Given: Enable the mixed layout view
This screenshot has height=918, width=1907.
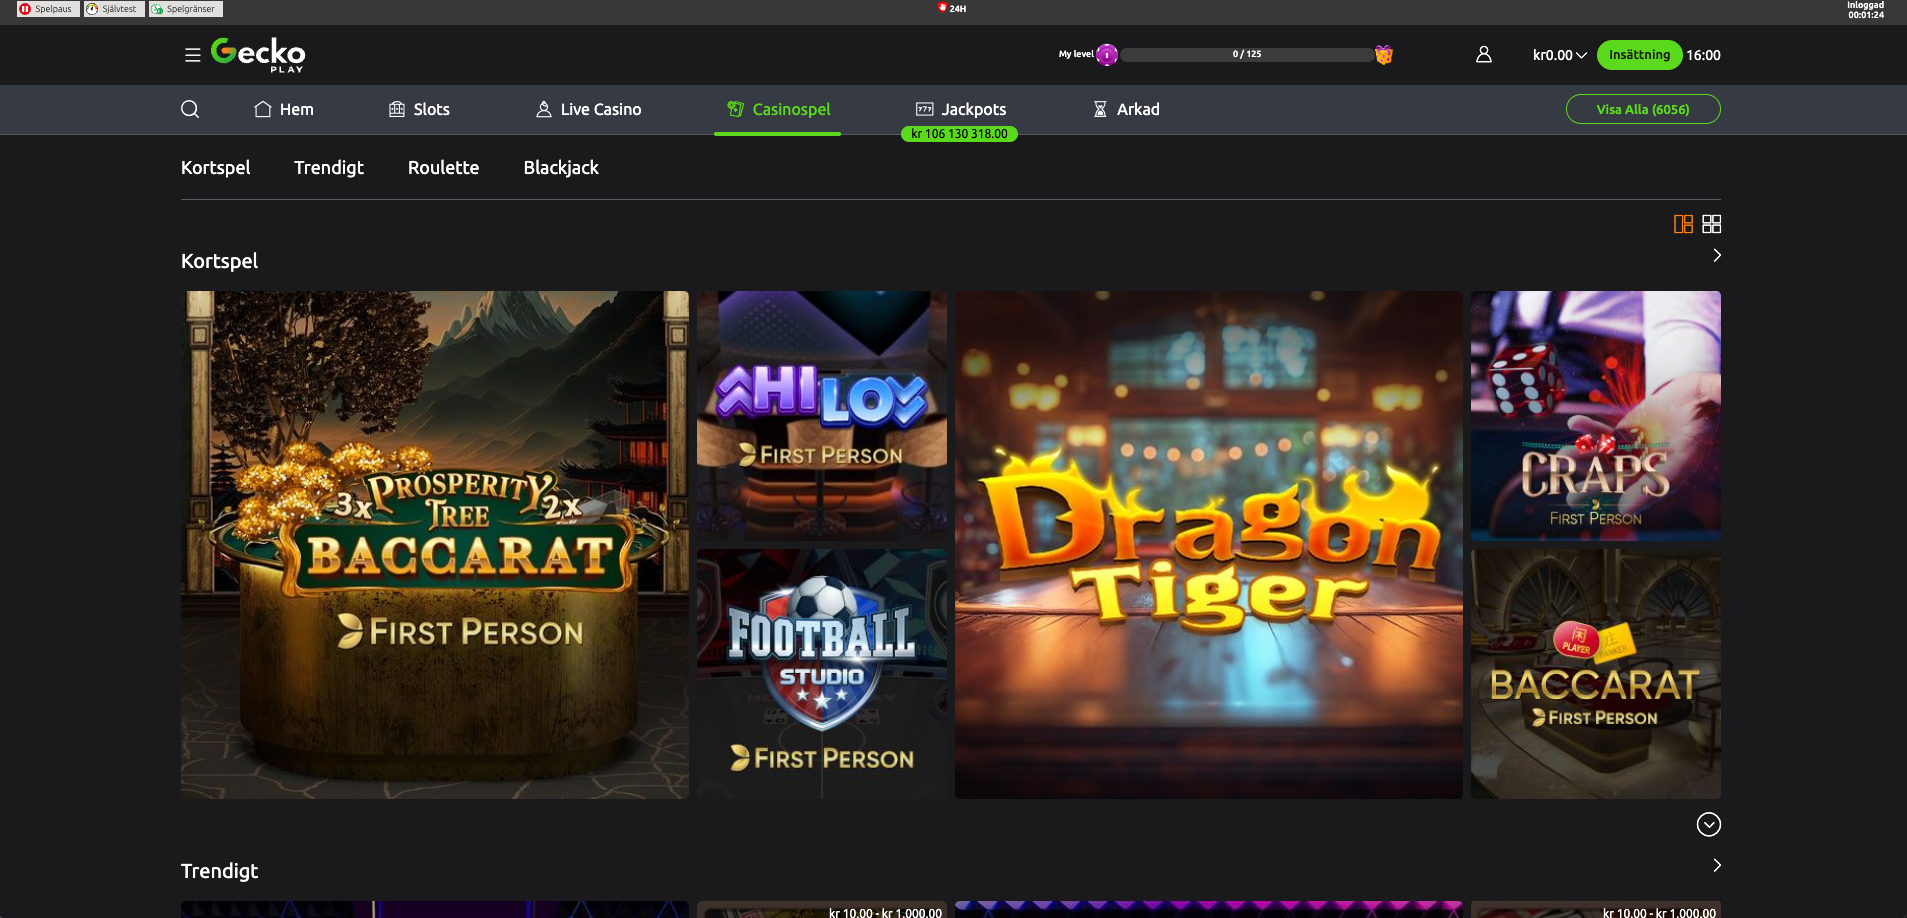Looking at the screenshot, I should [x=1684, y=224].
